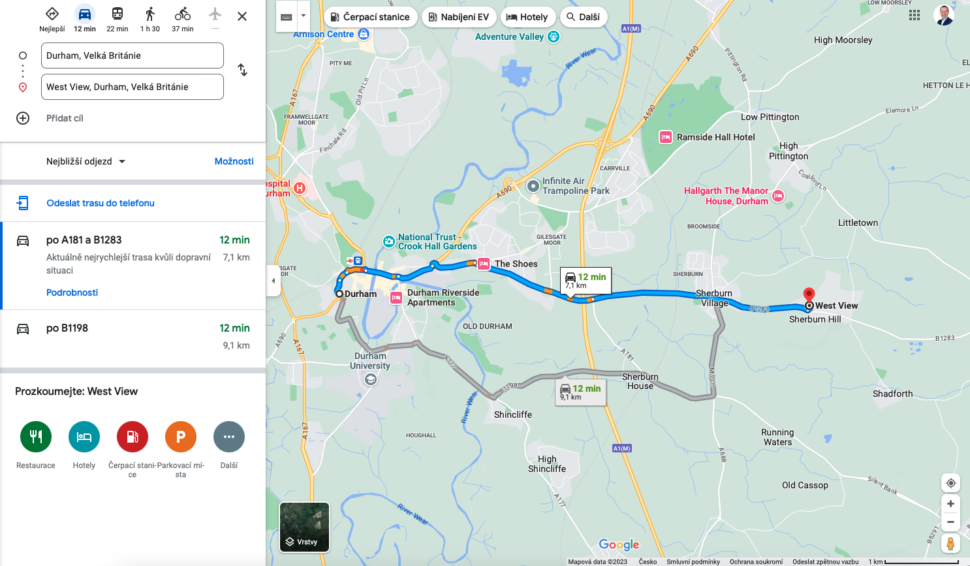Toggle Čerpací stanice filter chip

click(x=371, y=17)
